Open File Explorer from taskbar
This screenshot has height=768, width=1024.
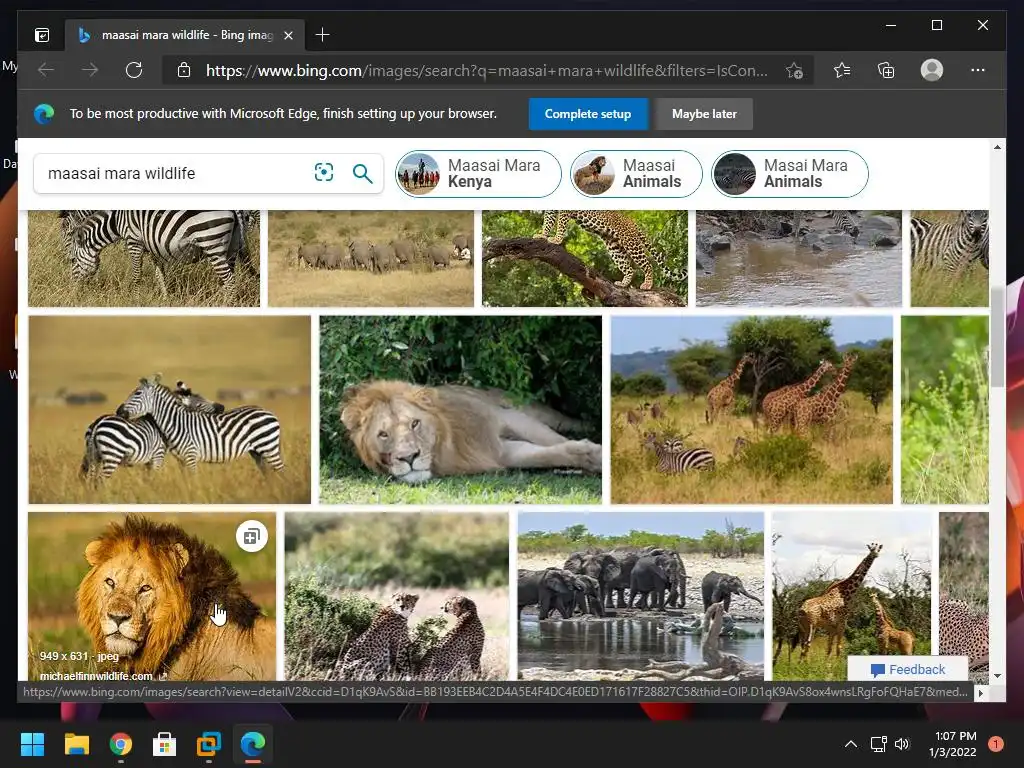pyautogui.click(x=76, y=744)
